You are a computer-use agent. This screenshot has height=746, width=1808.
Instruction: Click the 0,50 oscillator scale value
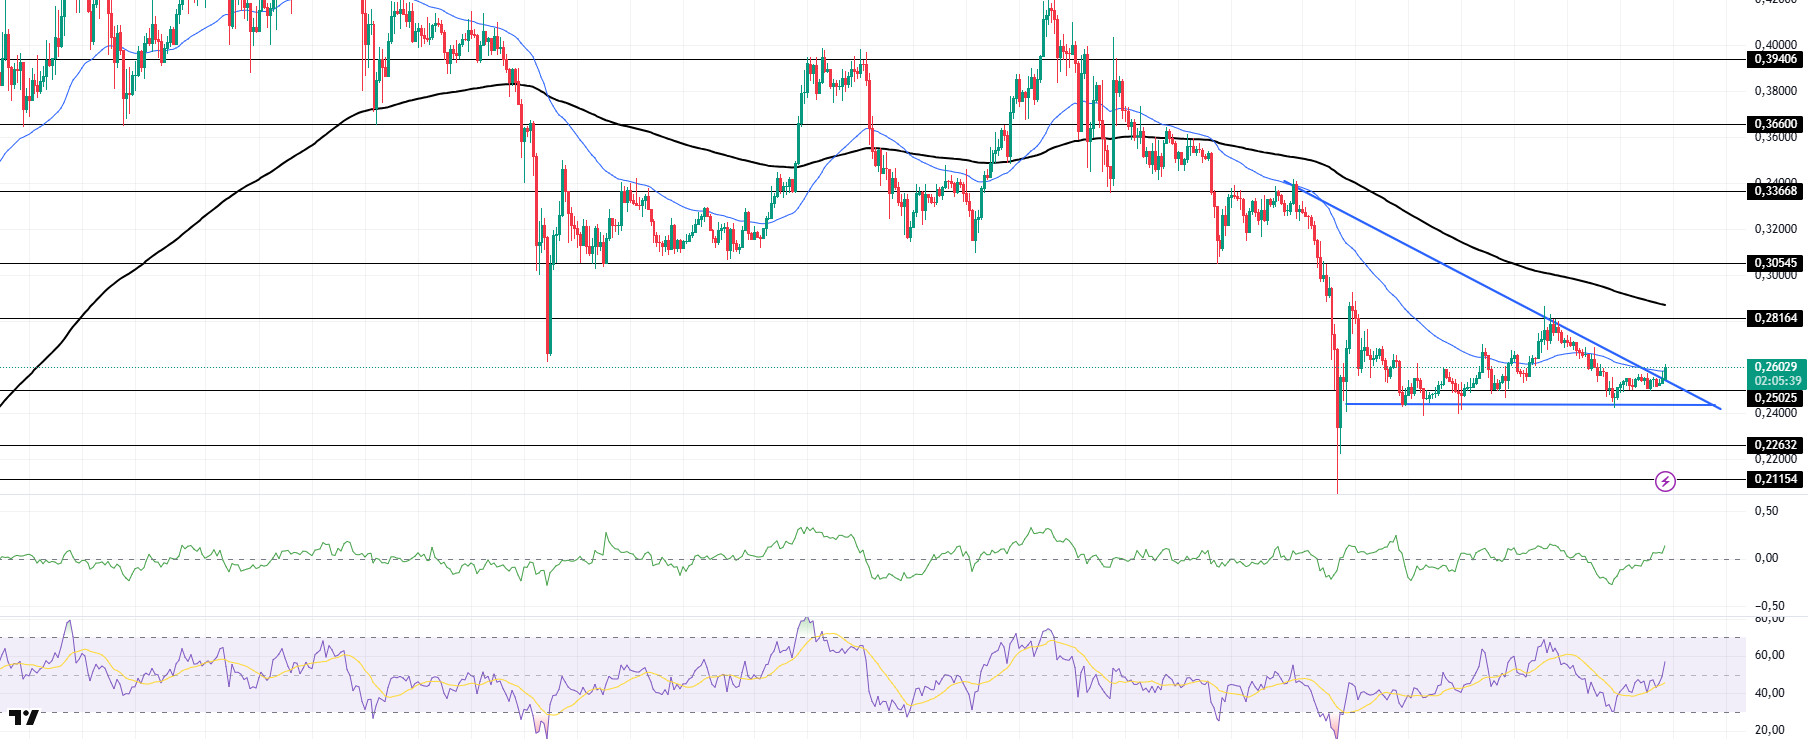pyautogui.click(x=1767, y=511)
